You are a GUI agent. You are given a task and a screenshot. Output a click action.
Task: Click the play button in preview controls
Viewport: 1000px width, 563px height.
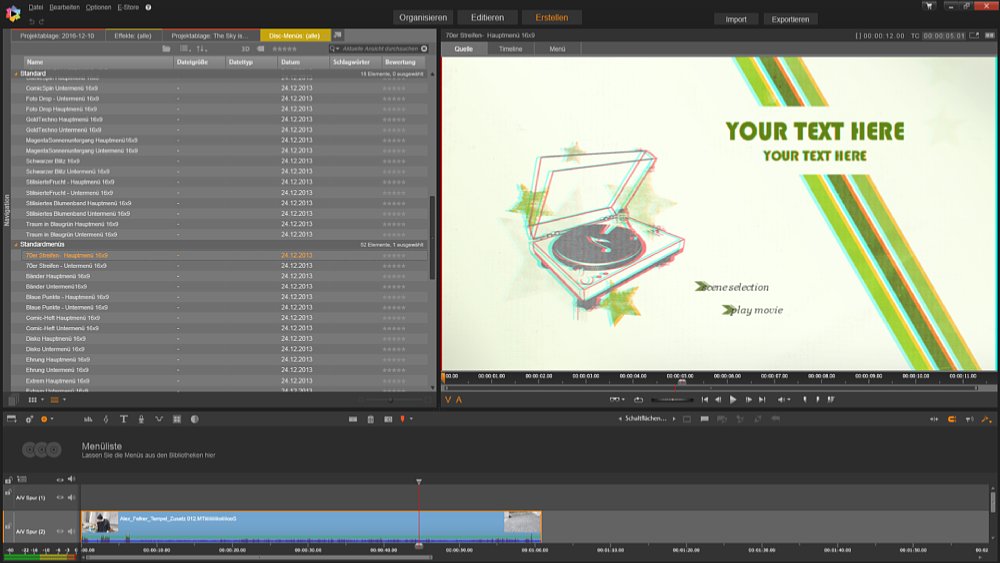(x=733, y=400)
